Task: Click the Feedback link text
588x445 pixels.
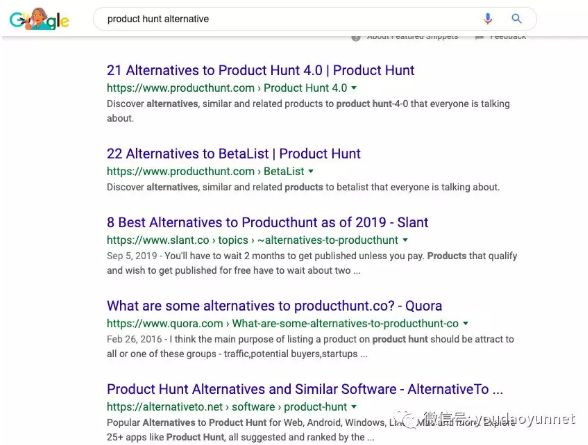Action: [x=508, y=37]
